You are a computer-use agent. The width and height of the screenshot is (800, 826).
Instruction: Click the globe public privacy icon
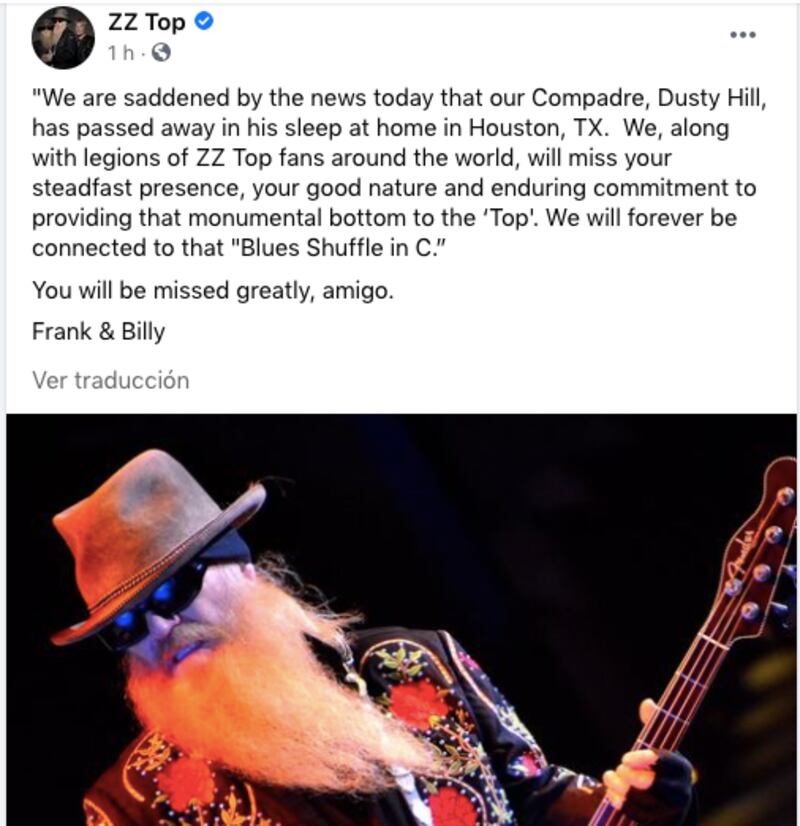(161, 52)
